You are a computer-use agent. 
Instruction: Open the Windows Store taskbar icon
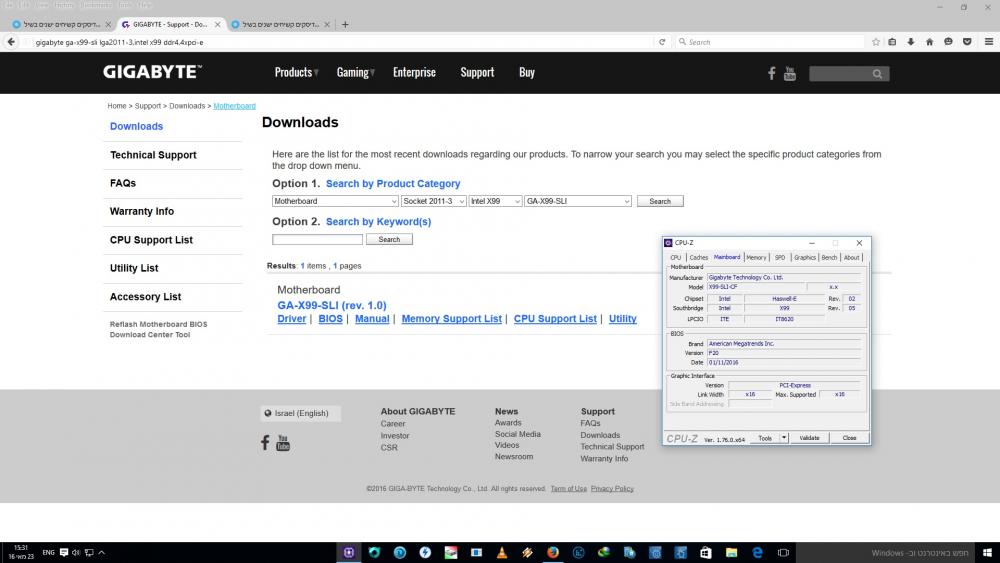tap(706, 553)
